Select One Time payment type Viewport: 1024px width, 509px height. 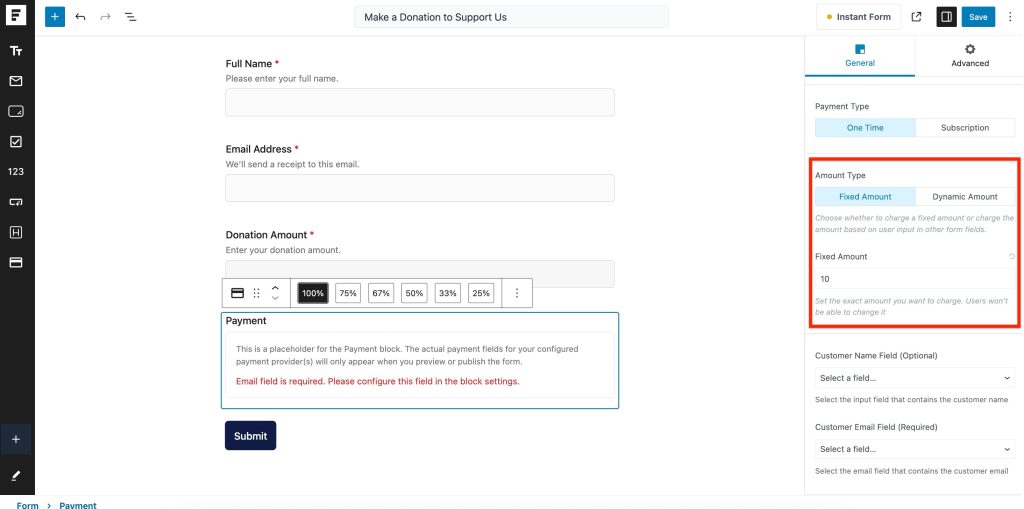click(864, 128)
